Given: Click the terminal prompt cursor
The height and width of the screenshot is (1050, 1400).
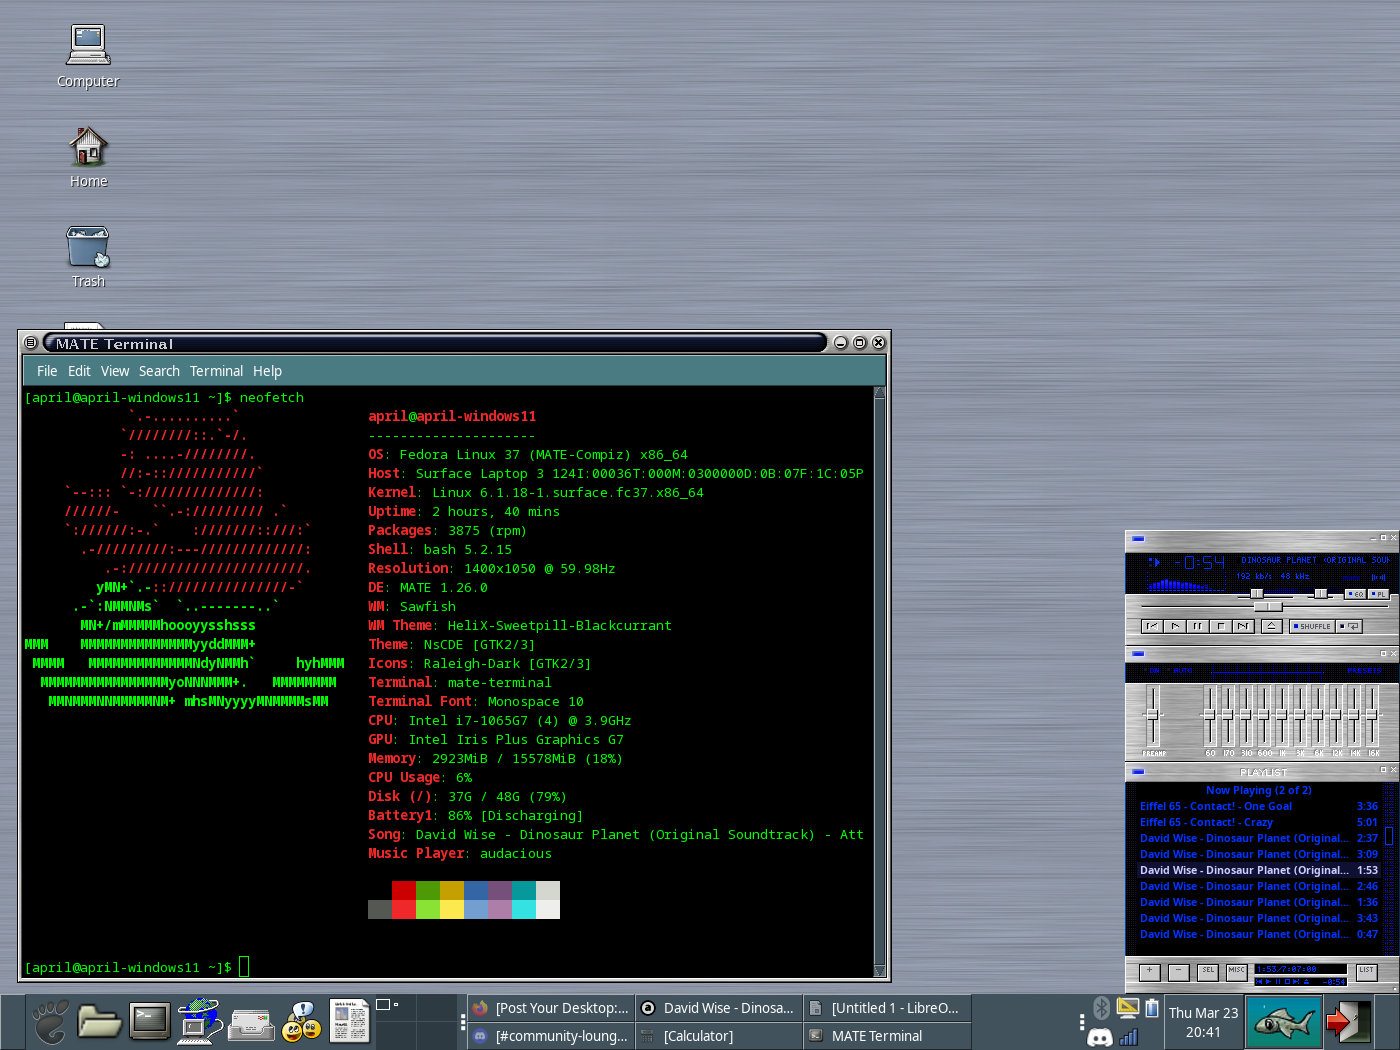Looking at the screenshot, I should click(x=244, y=967).
